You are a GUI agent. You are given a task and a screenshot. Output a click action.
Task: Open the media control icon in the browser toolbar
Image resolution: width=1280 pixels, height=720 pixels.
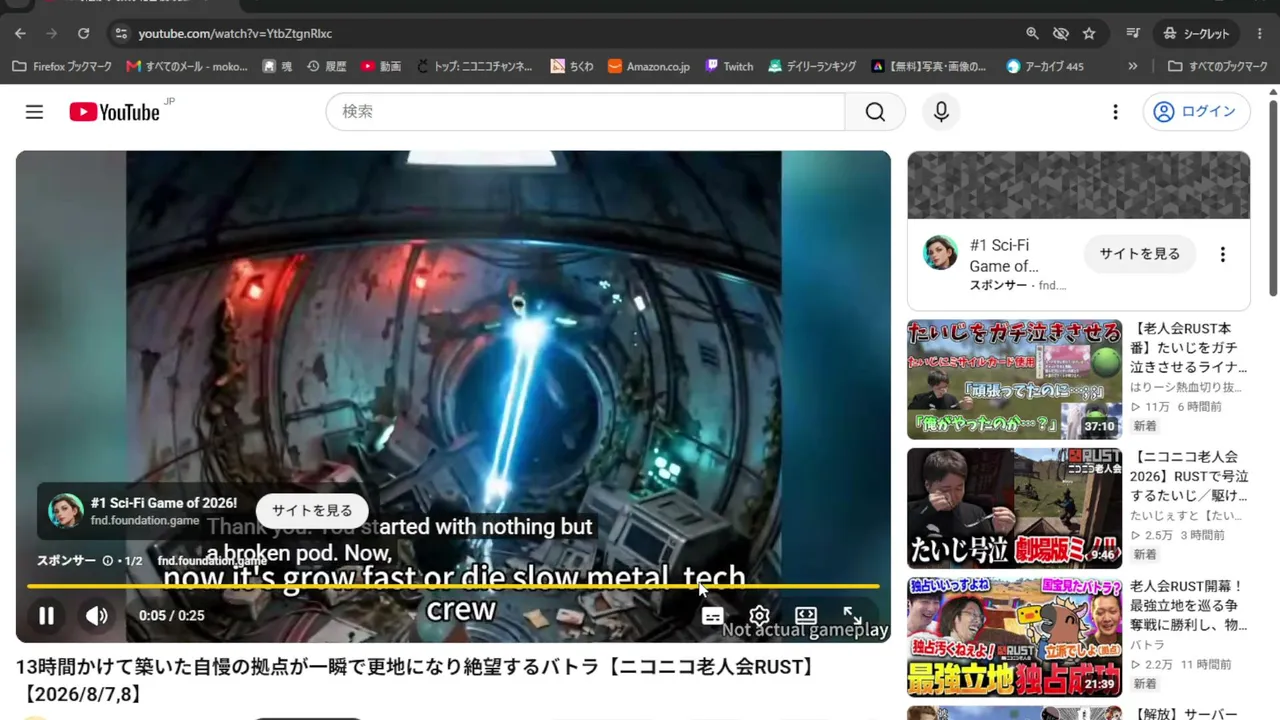tap(1133, 33)
